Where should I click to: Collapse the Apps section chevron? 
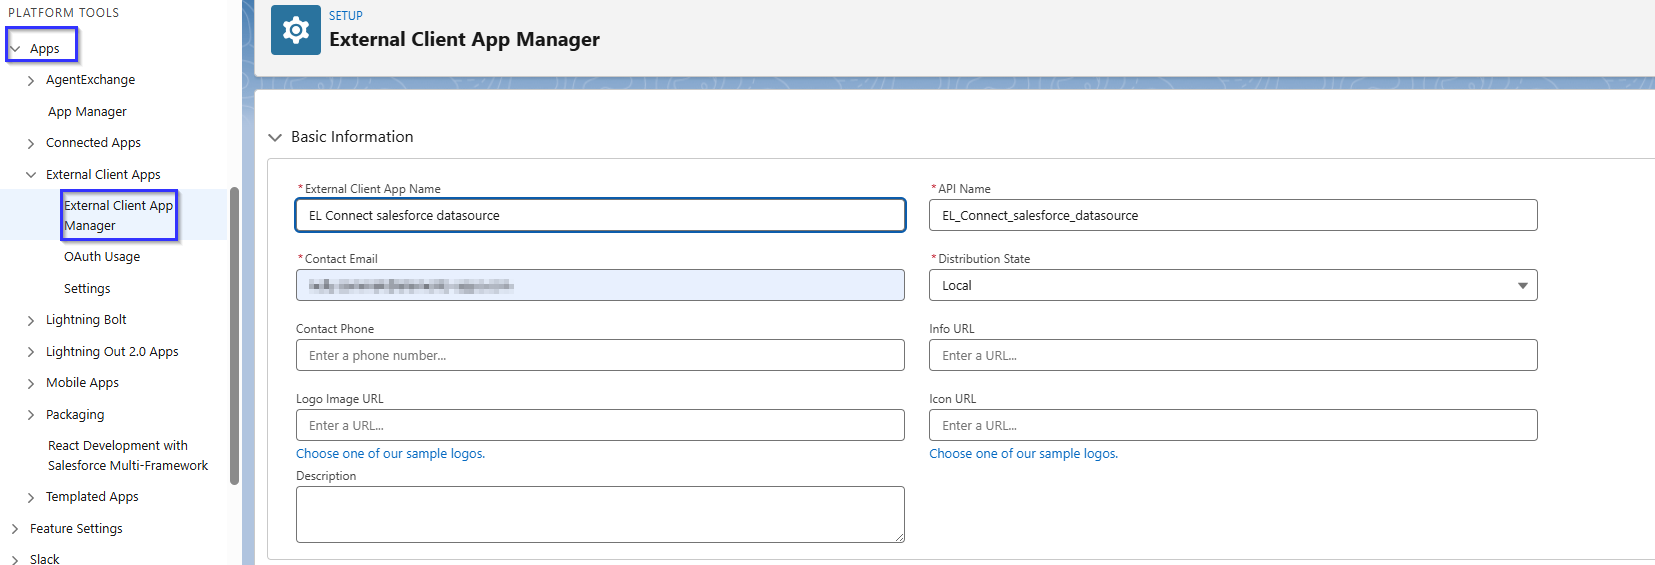click(x=15, y=49)
